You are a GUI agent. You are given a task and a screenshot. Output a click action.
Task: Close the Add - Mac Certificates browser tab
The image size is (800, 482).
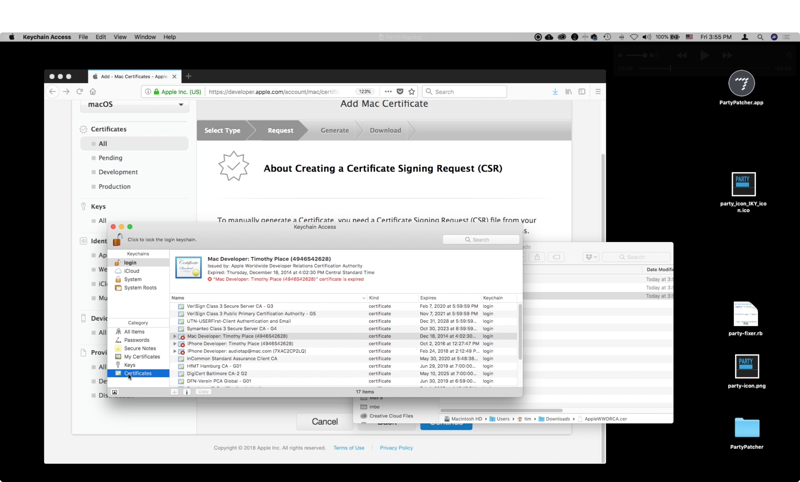[x=174, y=77]
